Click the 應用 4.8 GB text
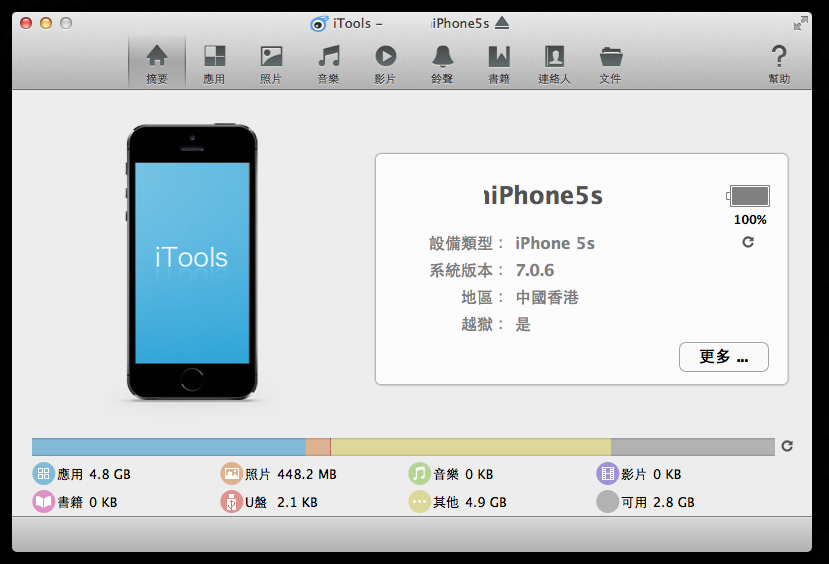The image size is (829, 564). (94, 474)
